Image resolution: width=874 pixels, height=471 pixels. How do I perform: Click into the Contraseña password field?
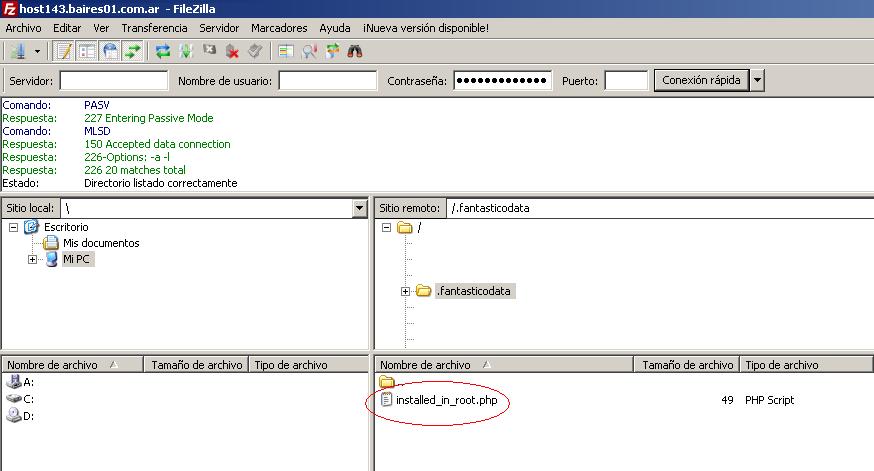[502, 81]
